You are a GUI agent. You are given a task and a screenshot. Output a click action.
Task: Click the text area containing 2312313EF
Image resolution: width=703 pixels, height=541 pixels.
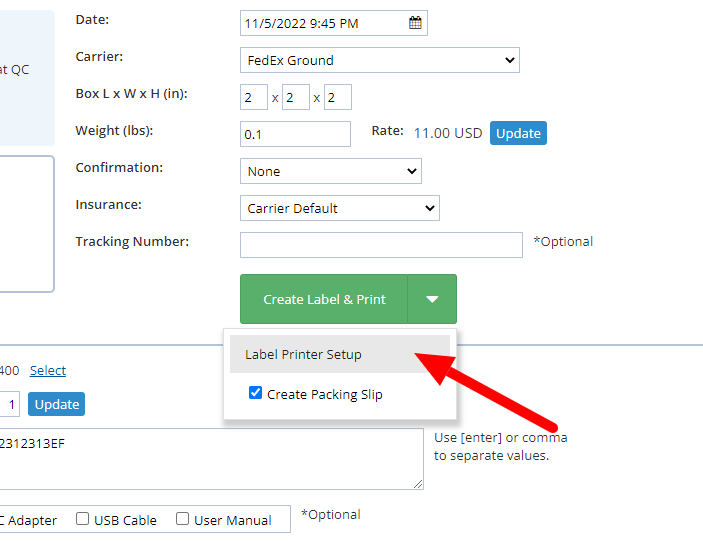coord(210,459)
